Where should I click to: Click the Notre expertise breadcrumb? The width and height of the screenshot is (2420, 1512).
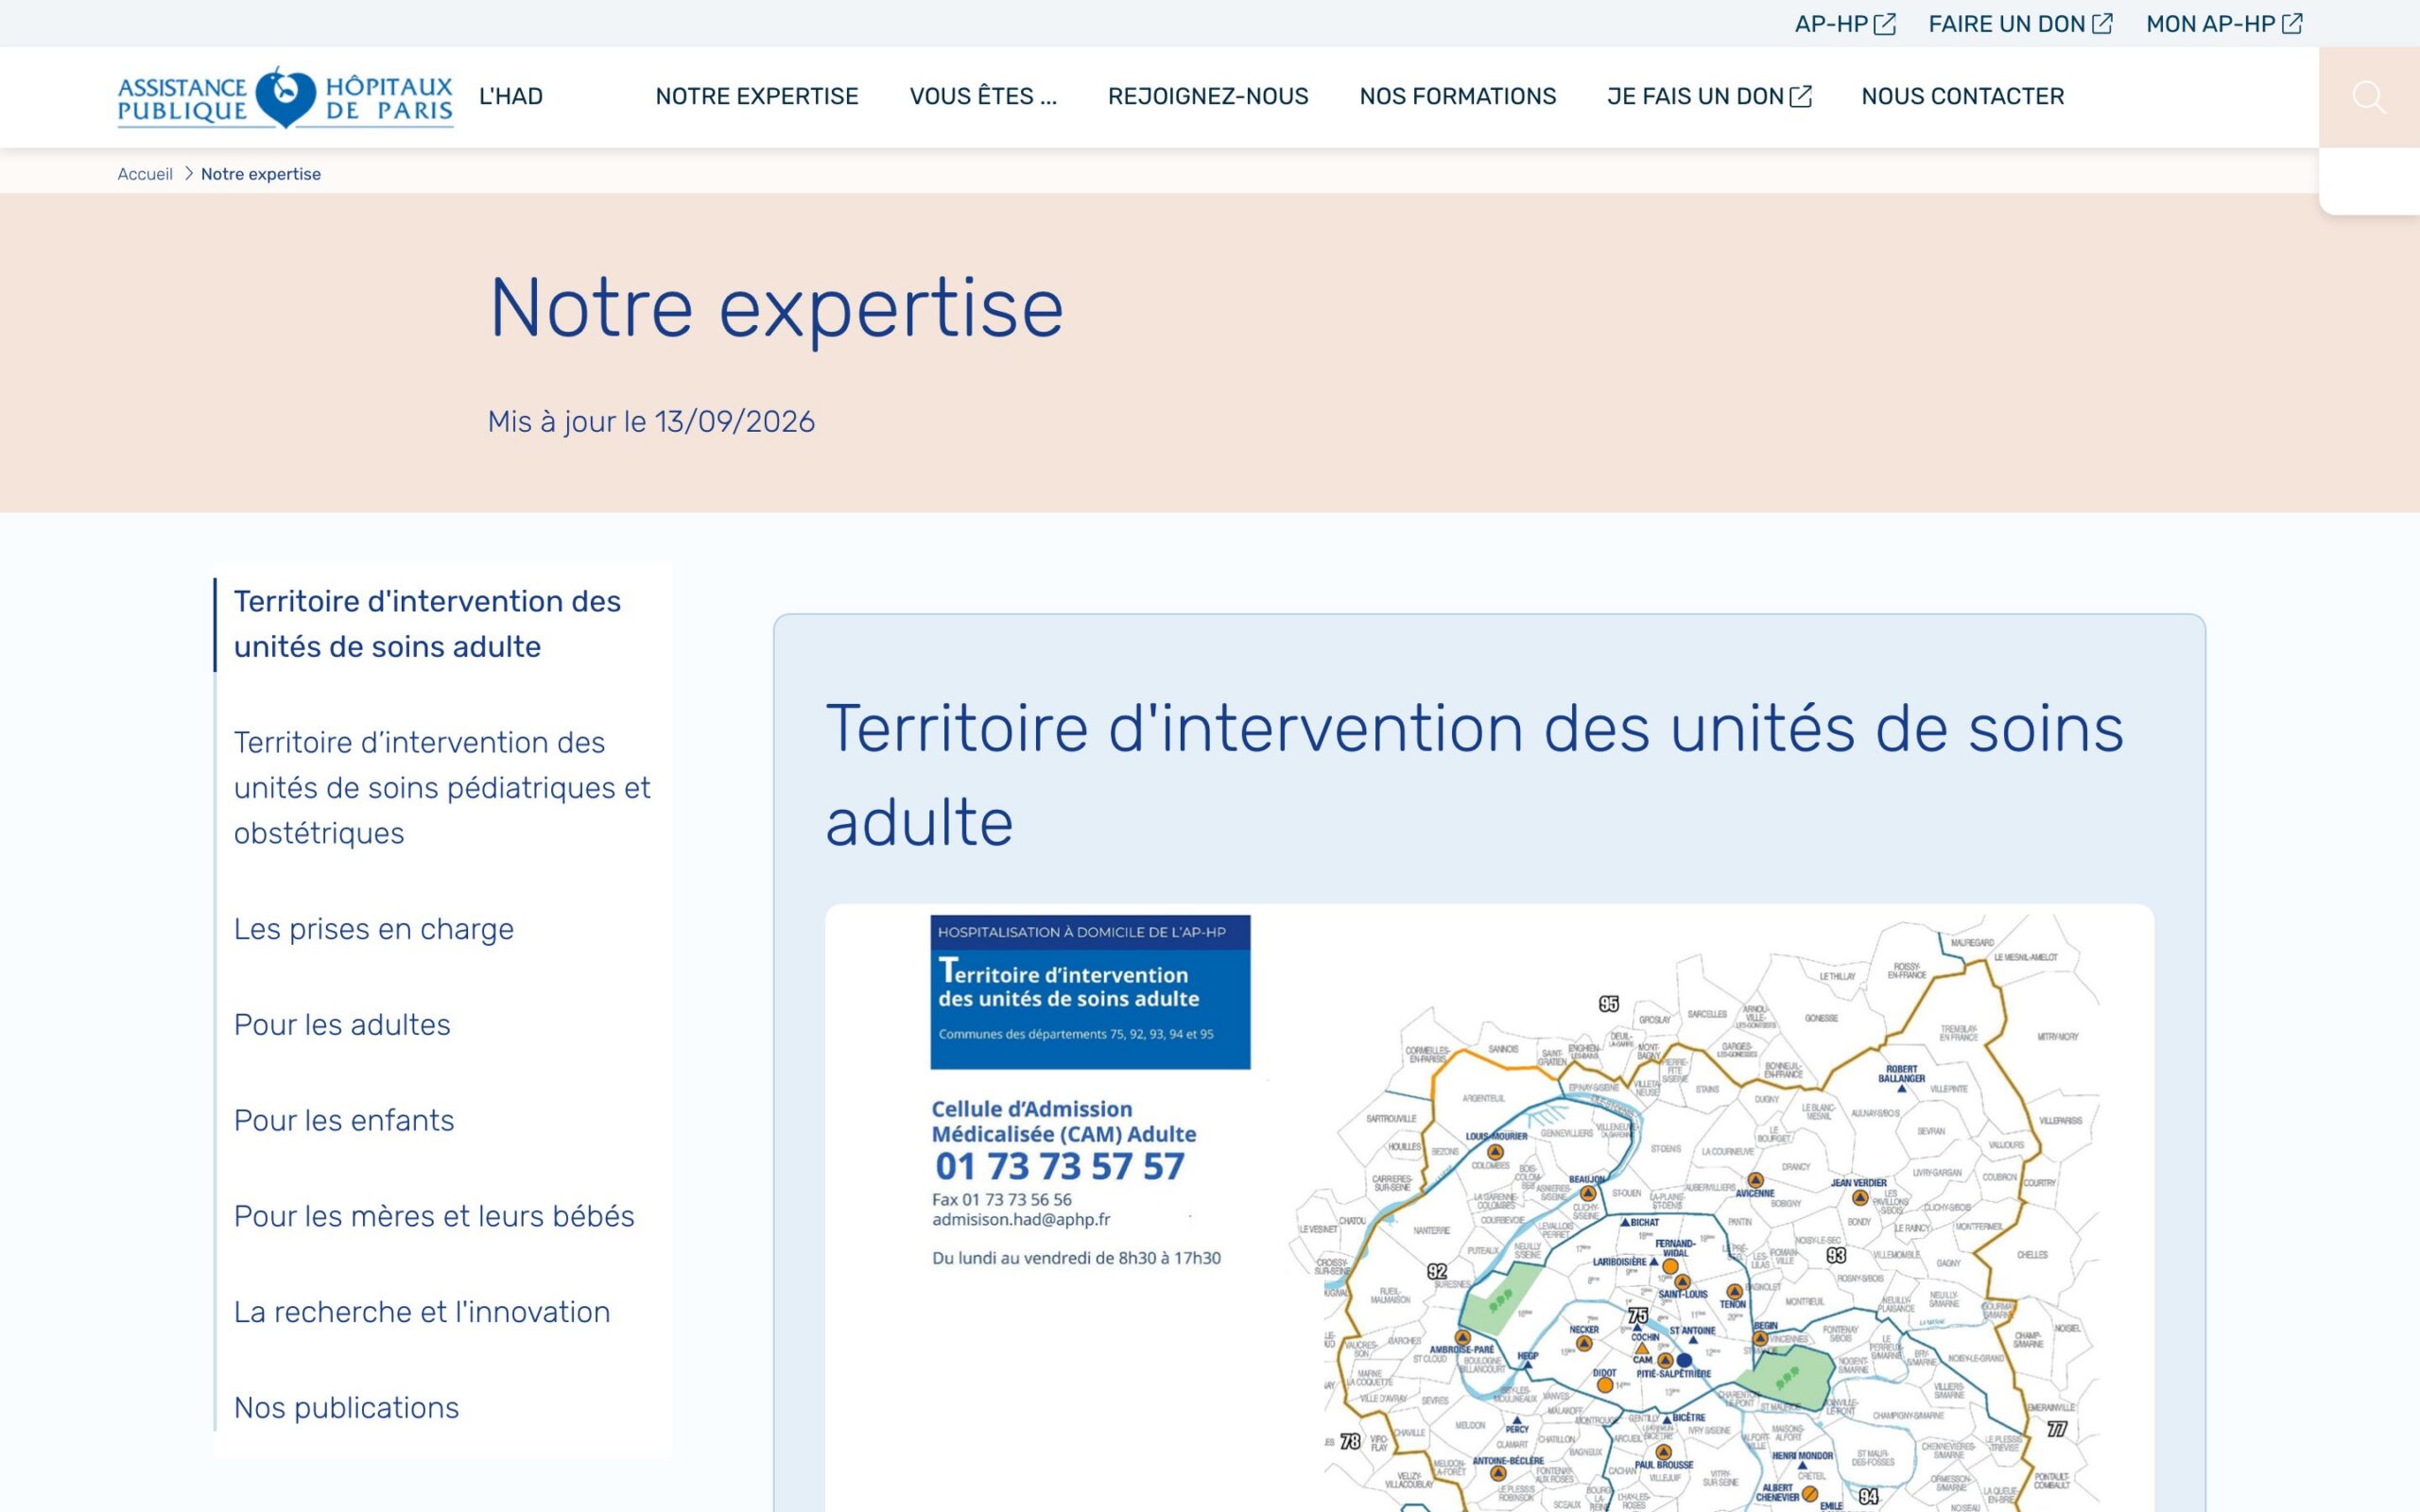[261, 174]
